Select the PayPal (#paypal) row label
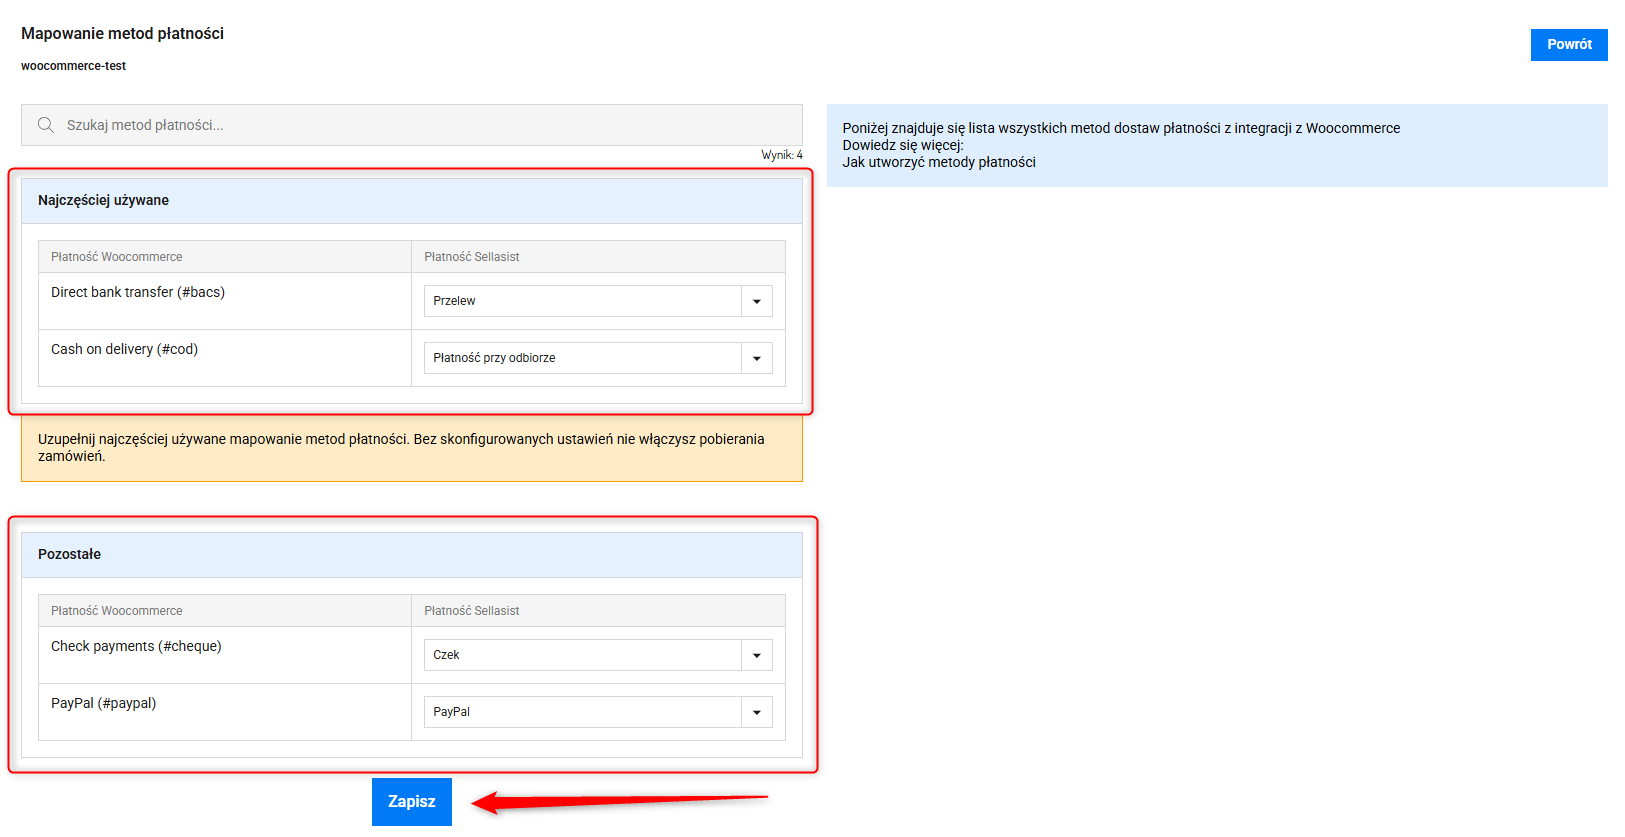This screenshot has width=1625, height=837. [103, 703]
